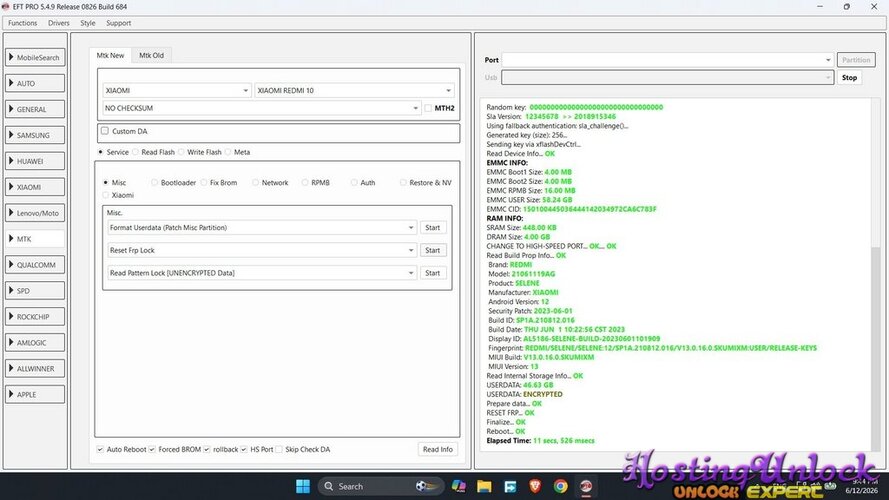
Task: Open File Explorer from the taskbar
Action: [484, 486]
